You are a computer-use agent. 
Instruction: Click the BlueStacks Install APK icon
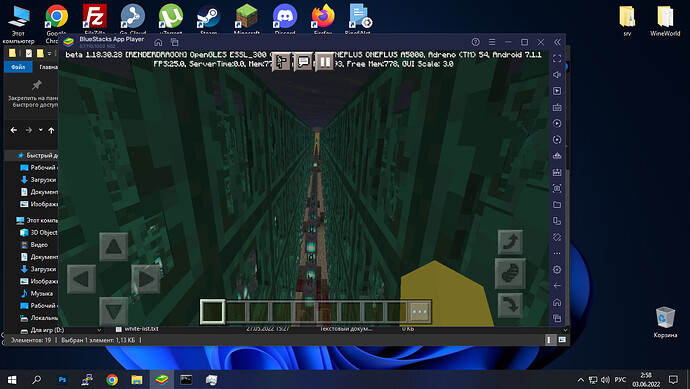click(557, 172)
